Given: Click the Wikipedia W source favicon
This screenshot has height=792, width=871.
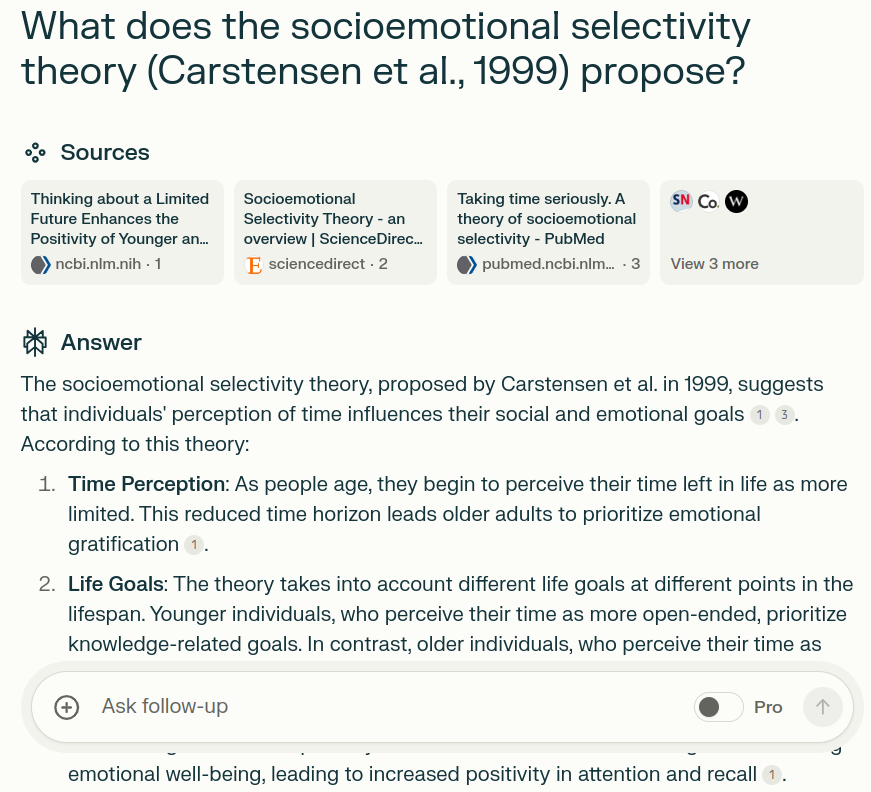Looking at the screenshot, I should coord(736,201).
